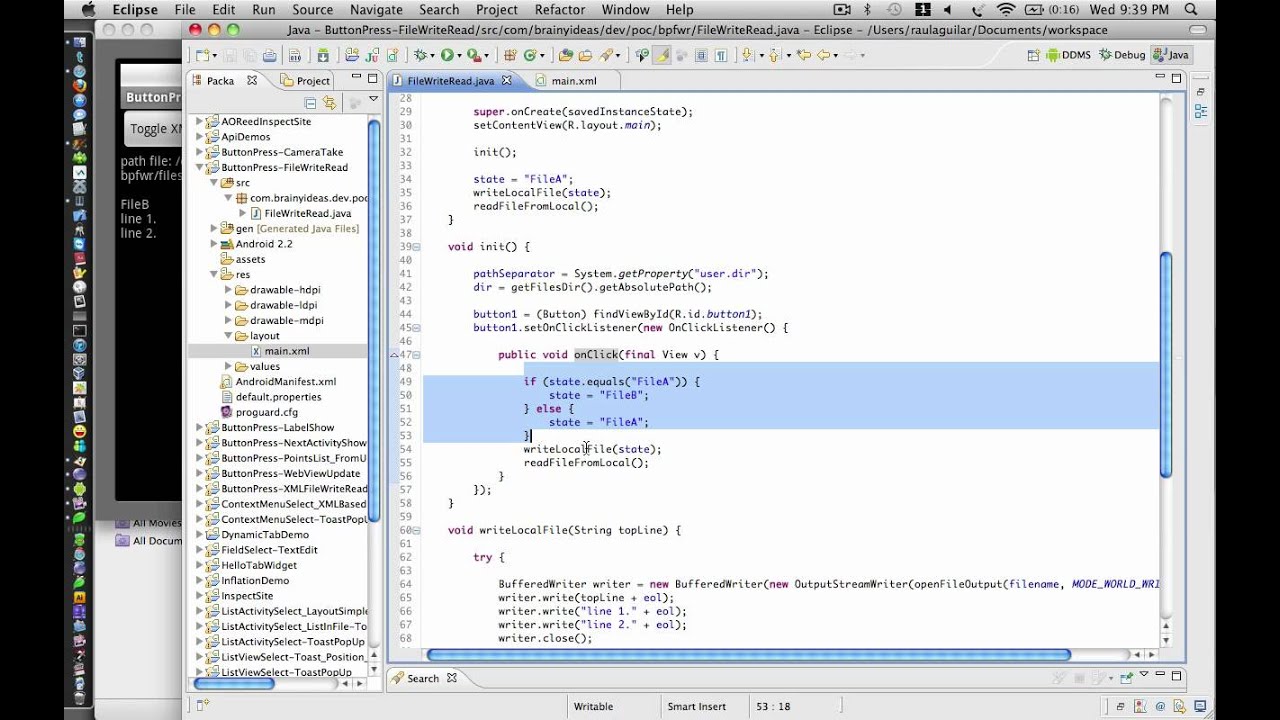
Task: Select the Java perspective button
Action: point(1170,55)
